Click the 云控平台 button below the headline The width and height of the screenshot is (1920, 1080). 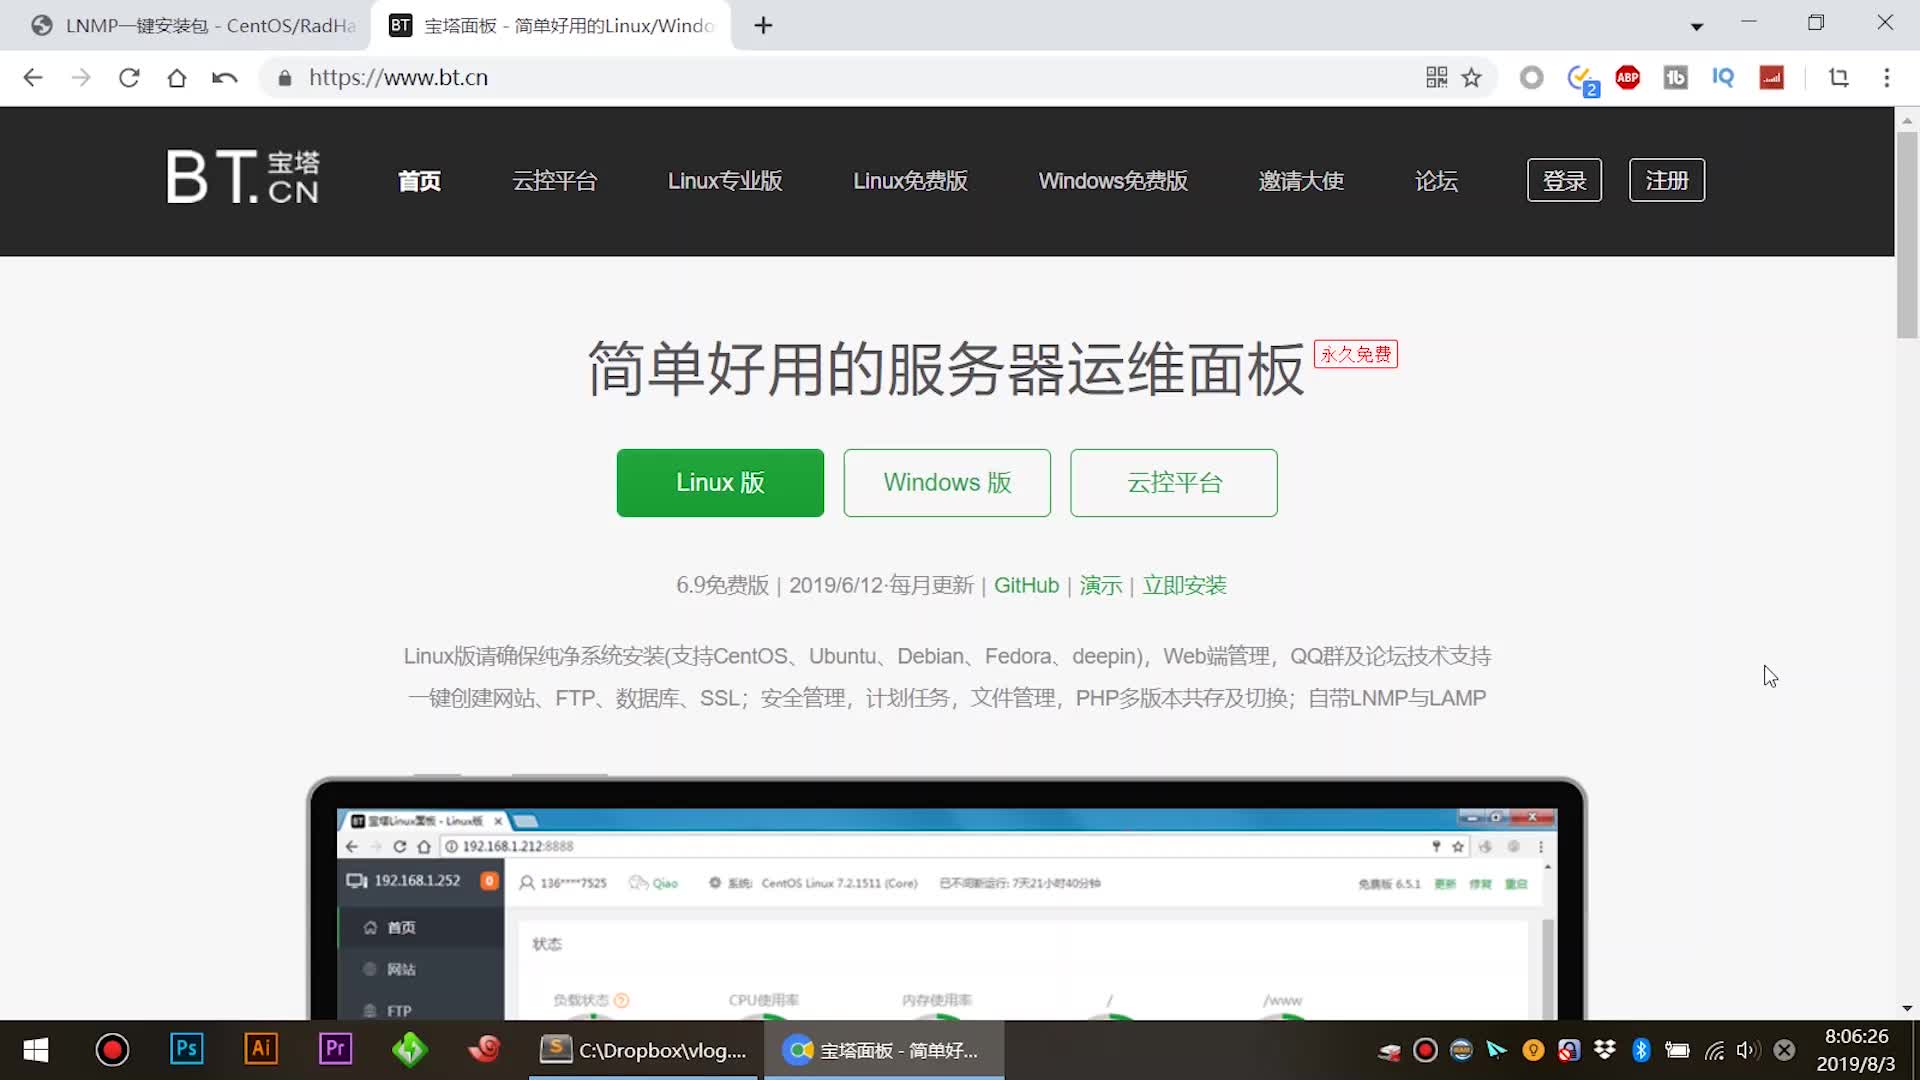click(x=1174, y=483)
